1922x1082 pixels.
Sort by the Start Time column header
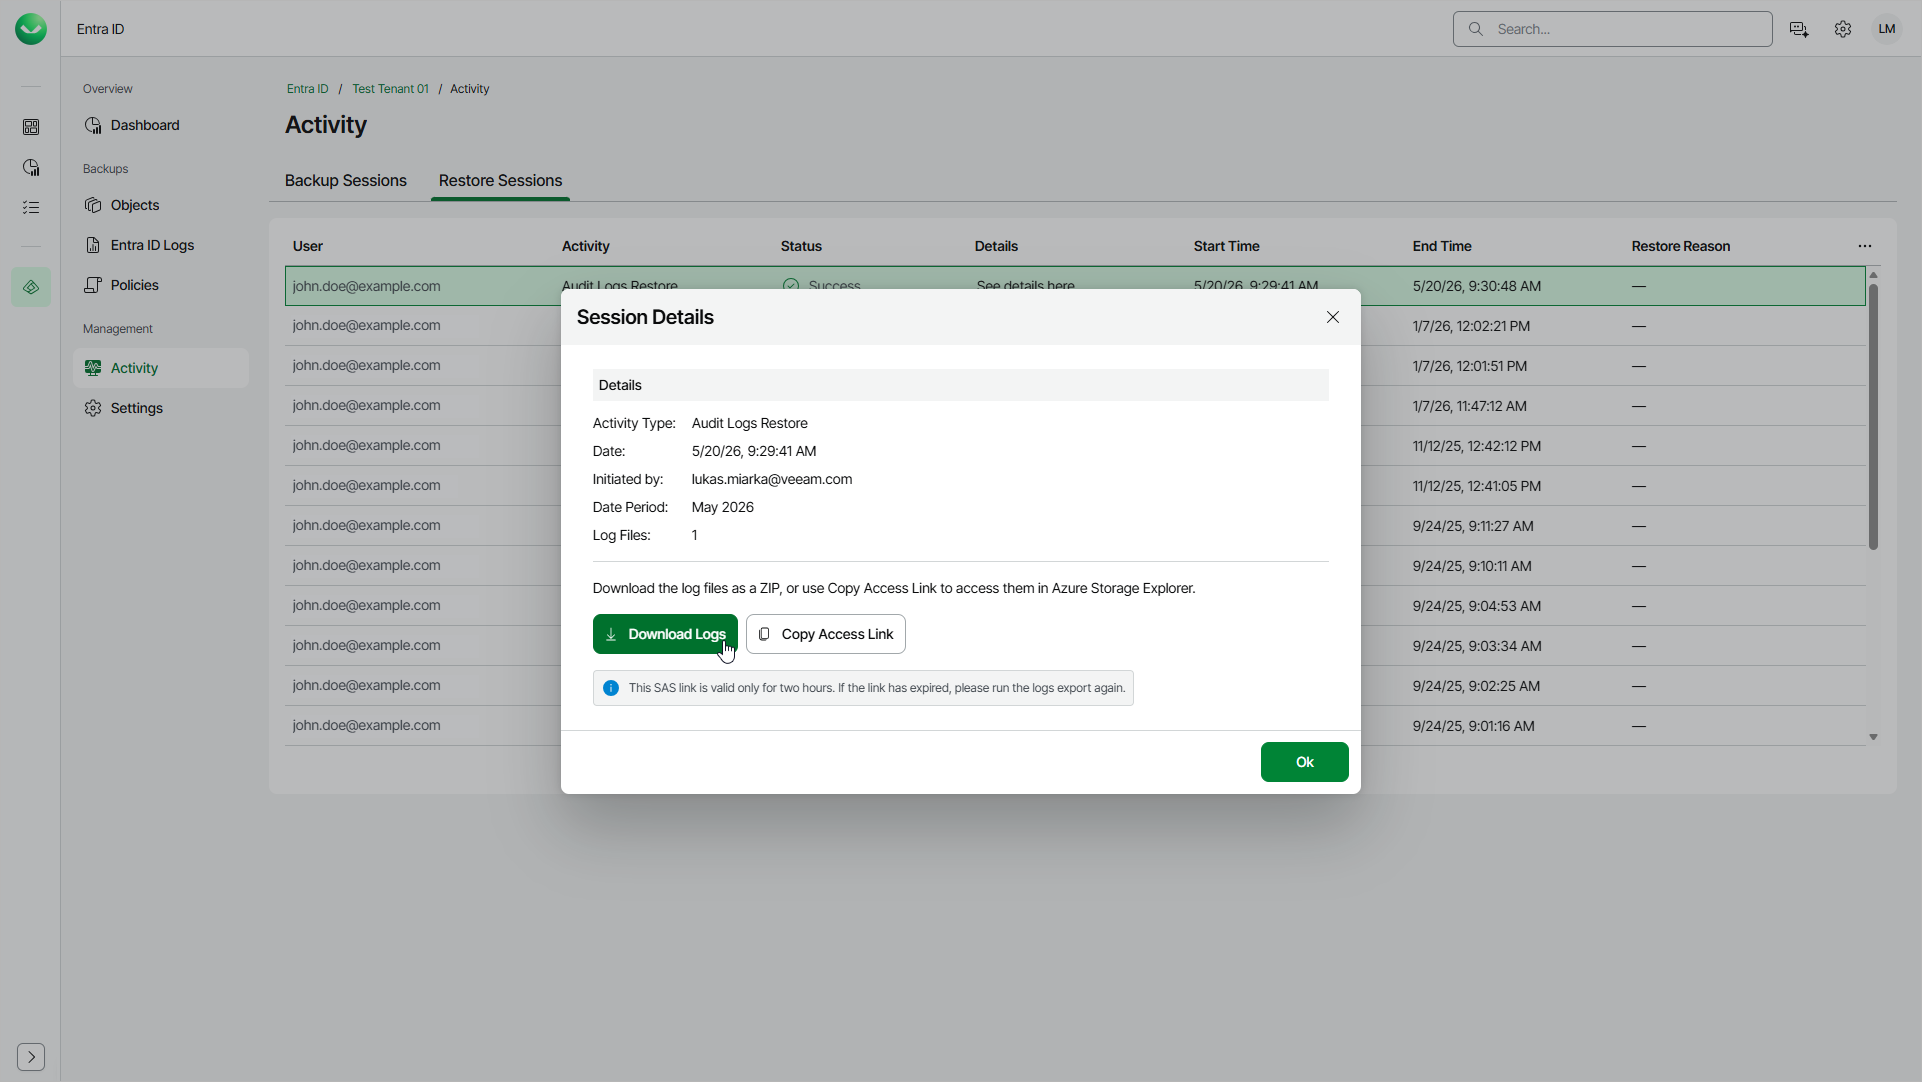pos(1226,246)
